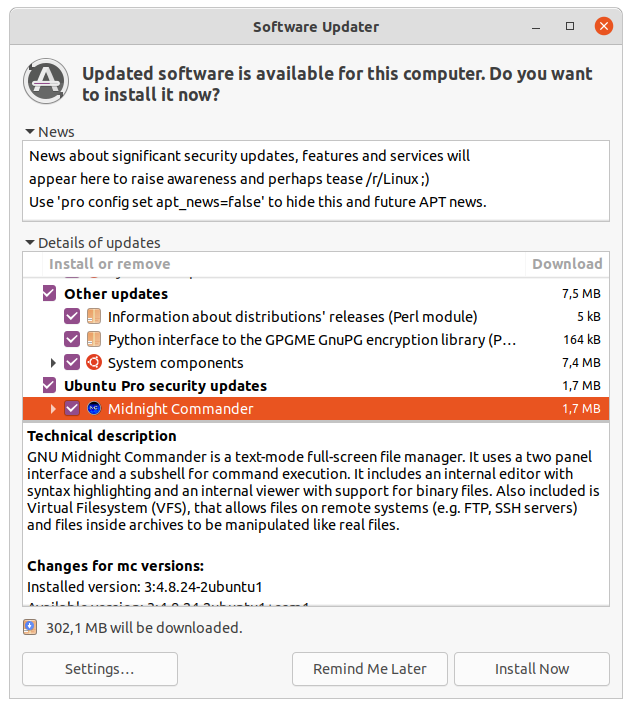Expand the System components tree row

(x=53, y=363)
